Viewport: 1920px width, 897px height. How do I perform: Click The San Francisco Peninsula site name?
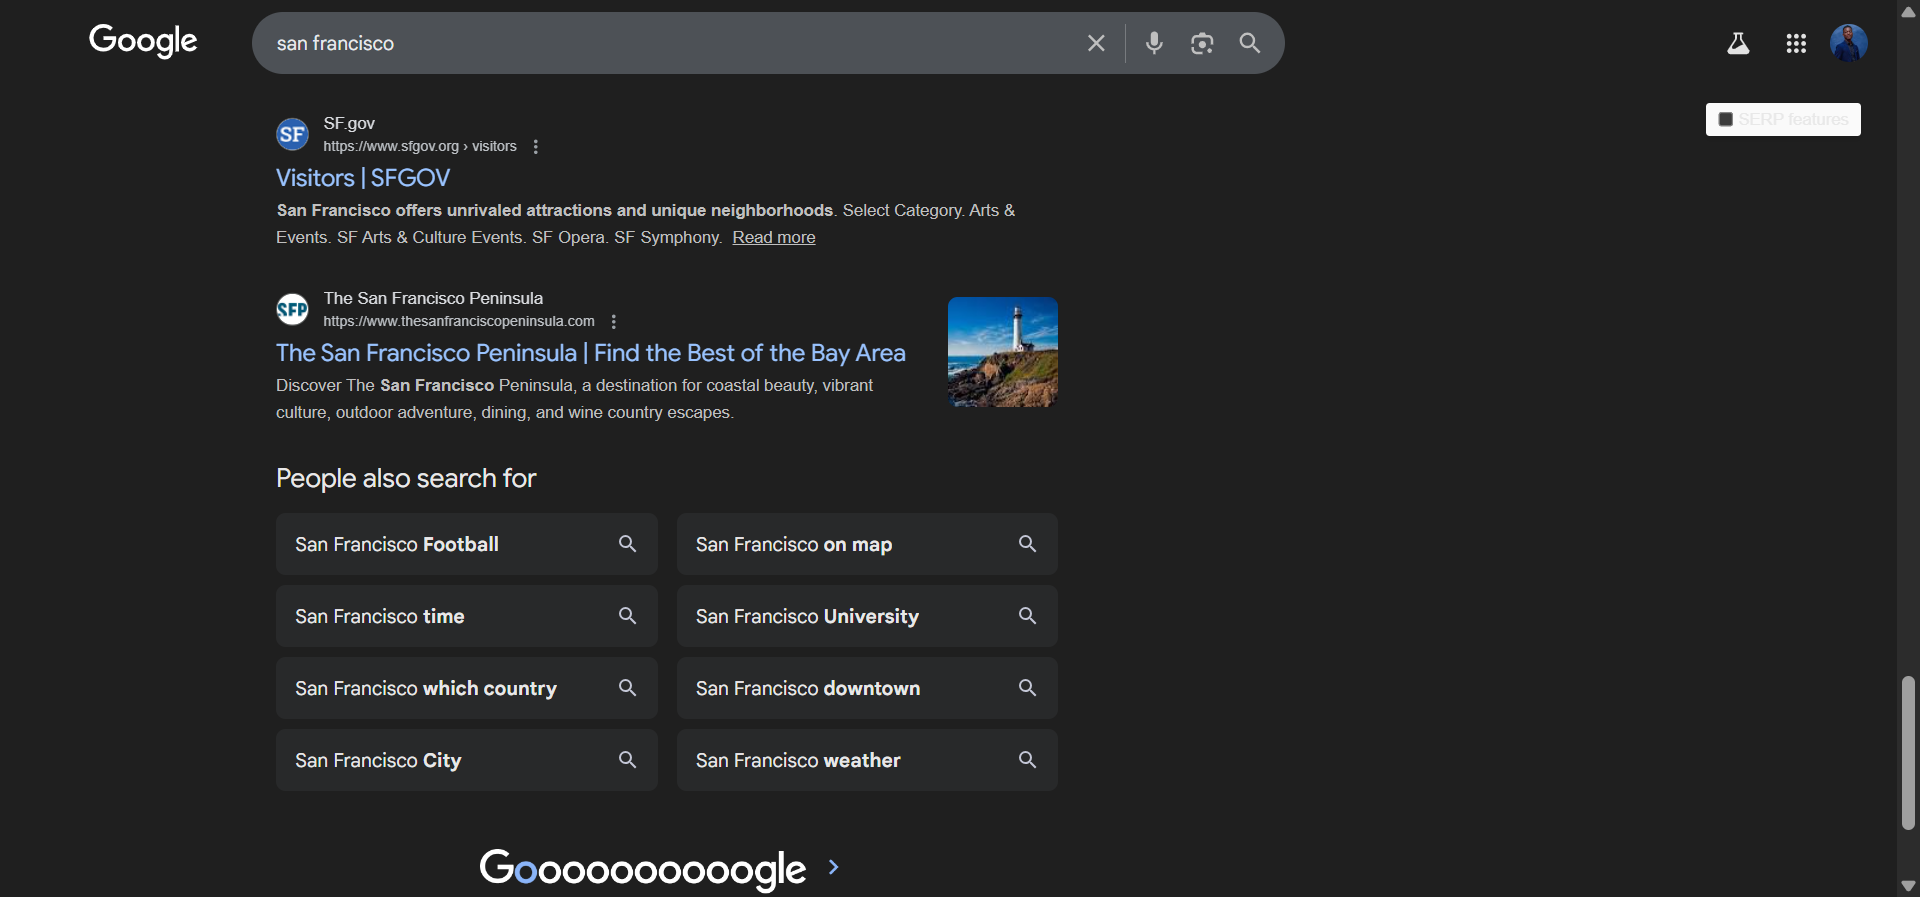(433, 298)
